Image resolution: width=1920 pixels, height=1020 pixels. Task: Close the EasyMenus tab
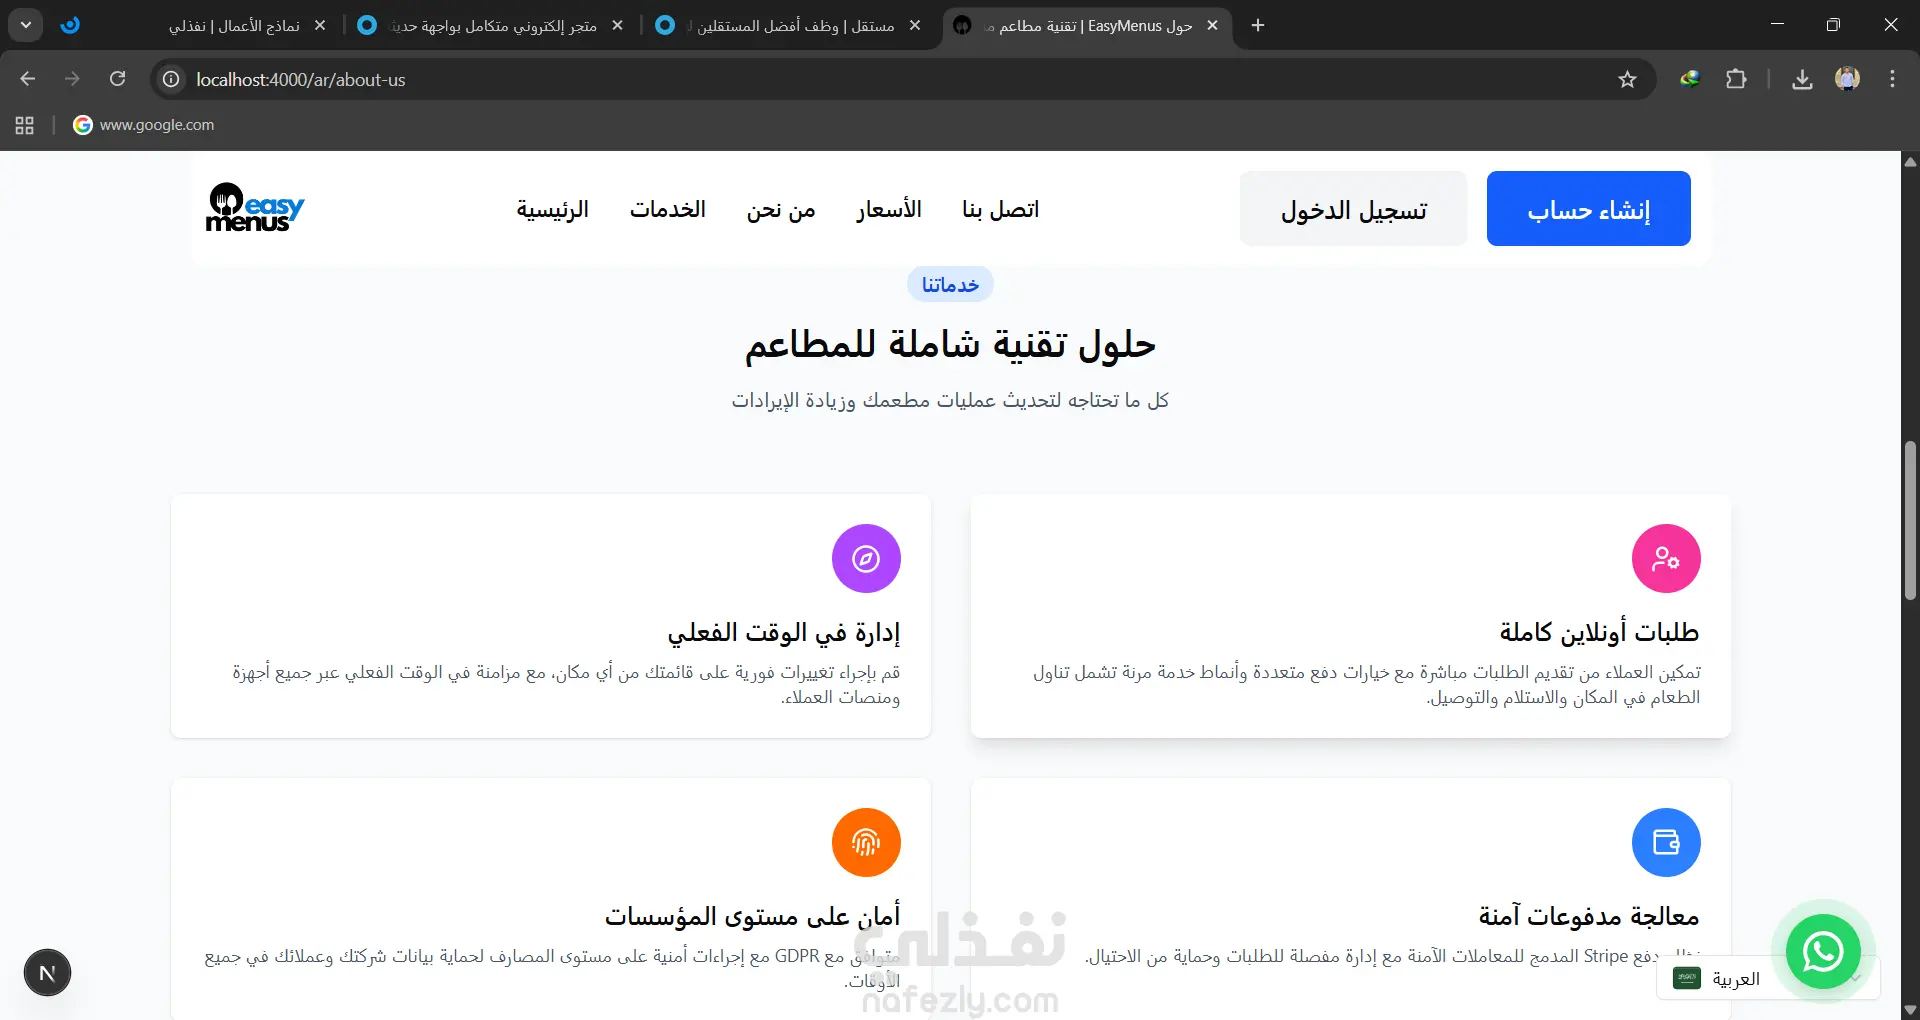1212,25
